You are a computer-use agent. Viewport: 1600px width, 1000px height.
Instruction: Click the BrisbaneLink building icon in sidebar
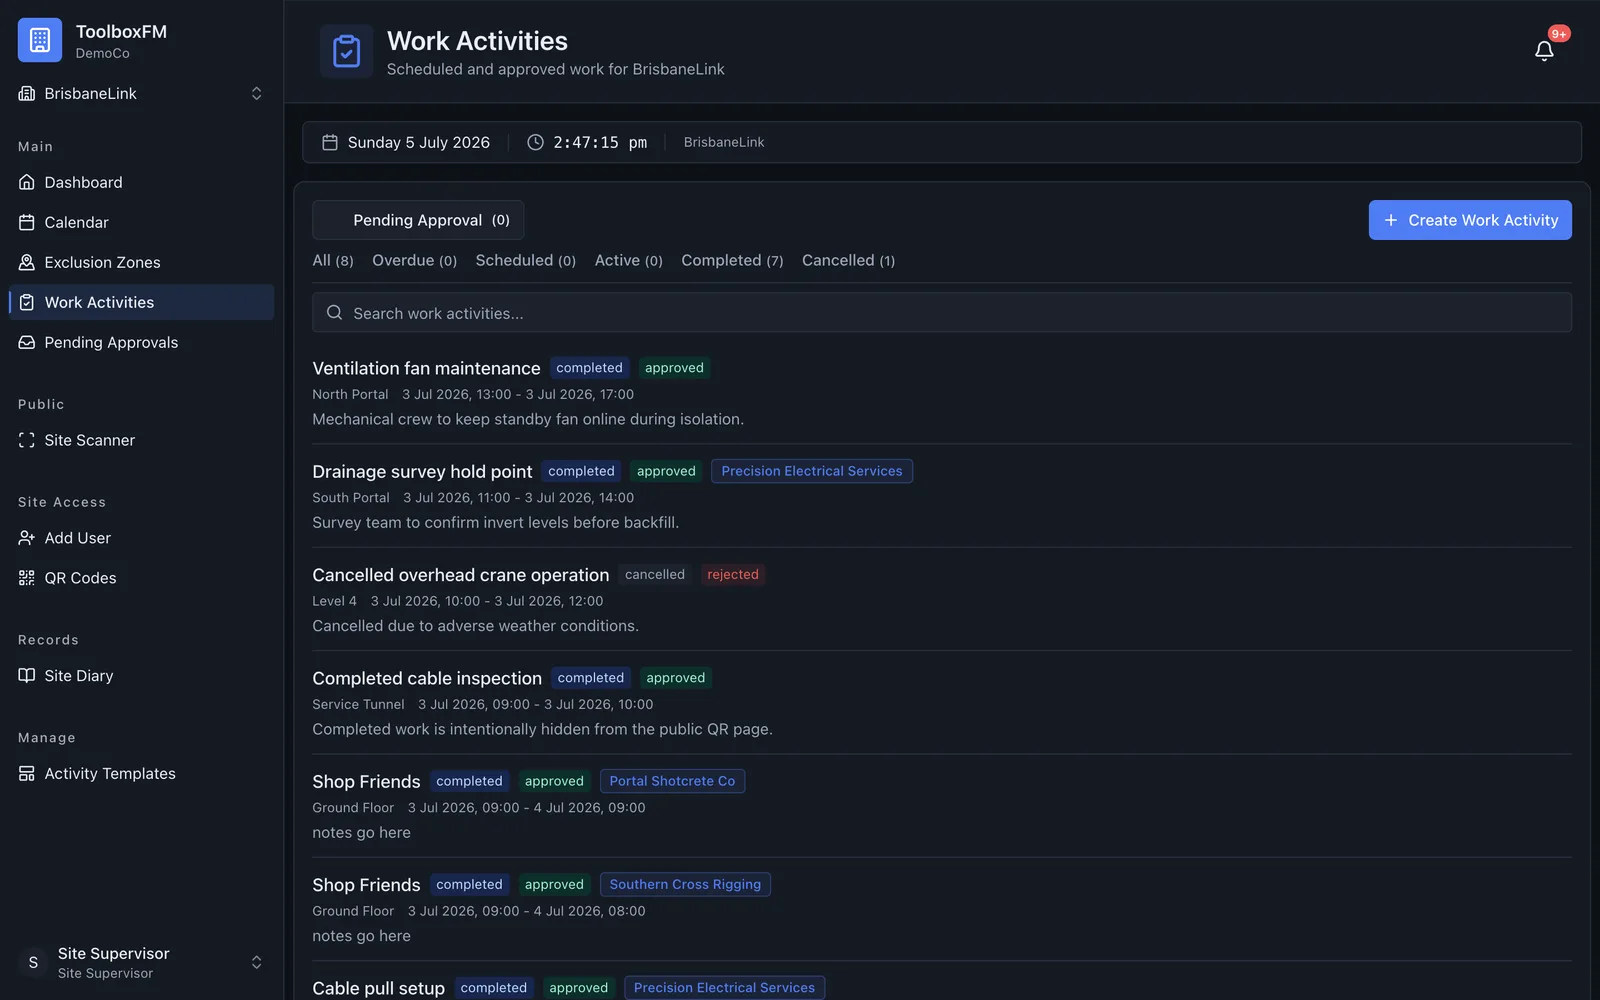click(27, 93)
